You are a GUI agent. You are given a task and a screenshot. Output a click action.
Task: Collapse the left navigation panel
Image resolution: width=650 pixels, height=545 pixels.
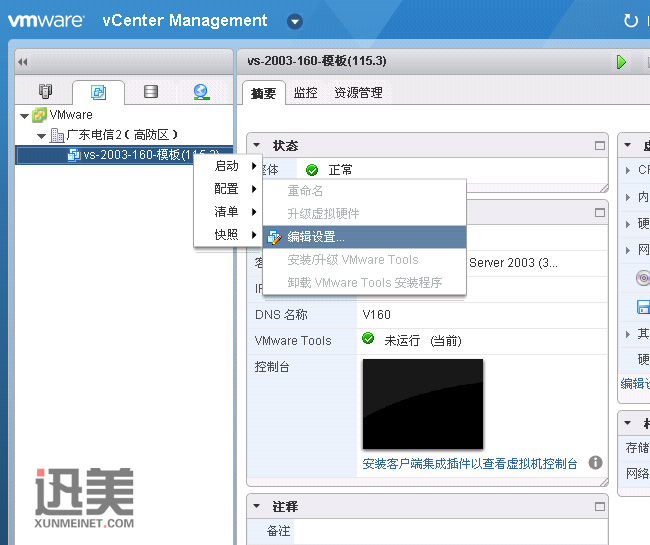pos(23,62)
